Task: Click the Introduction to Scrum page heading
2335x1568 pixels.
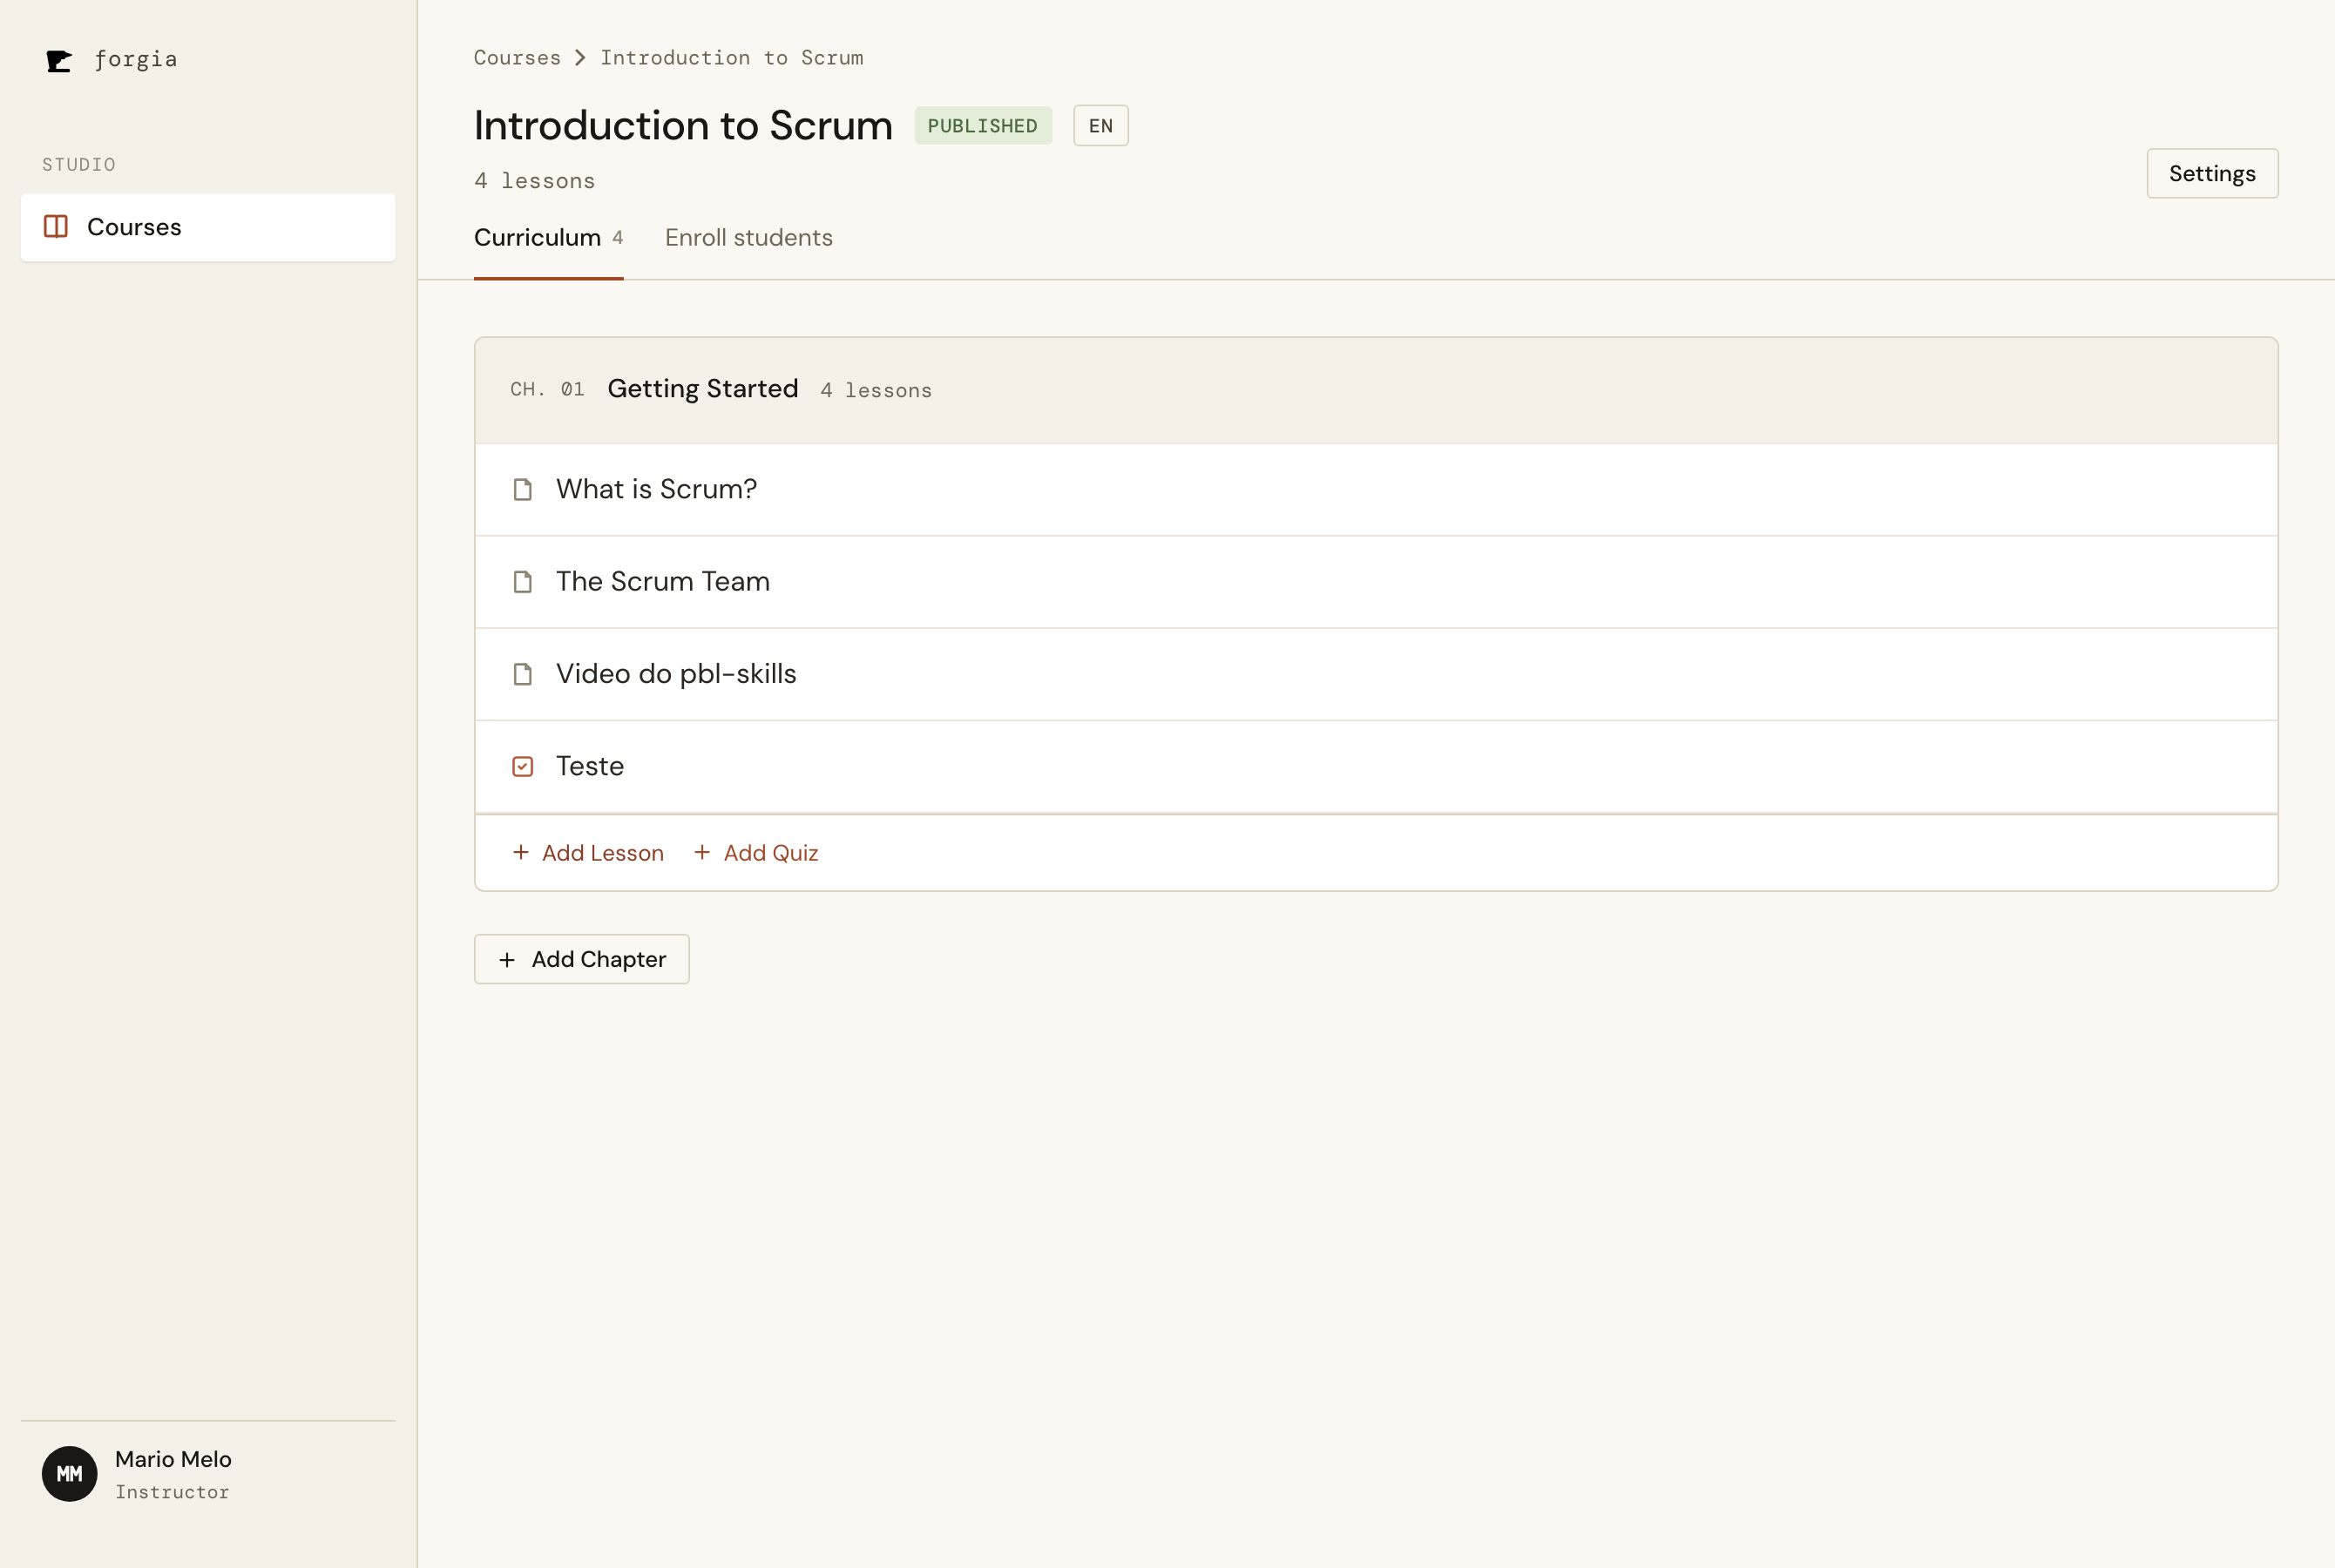Action: pos(683,126)
